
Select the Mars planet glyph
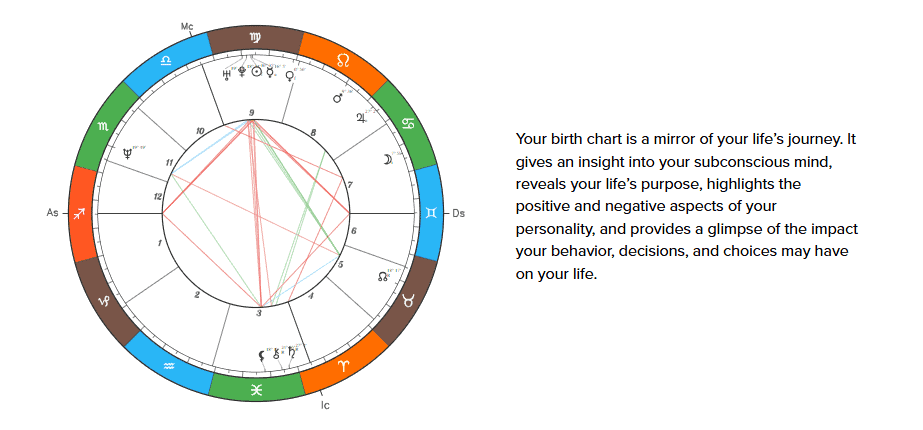click(x=337, y=97)
